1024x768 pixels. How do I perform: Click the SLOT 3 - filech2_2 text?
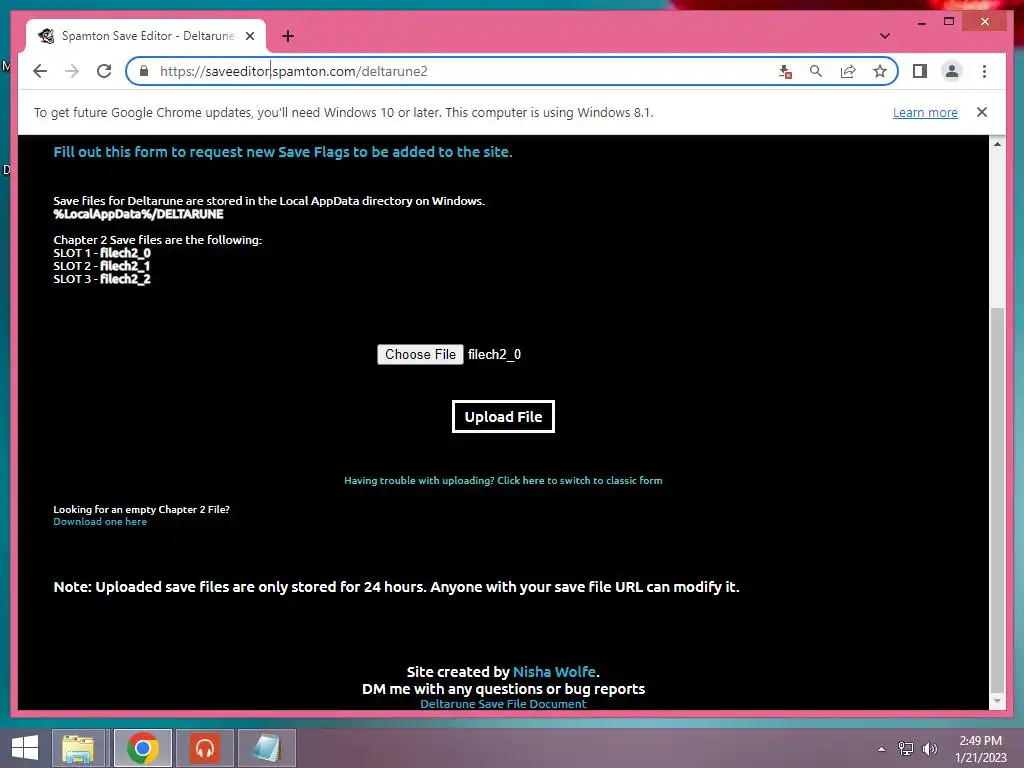pos(102,279)
